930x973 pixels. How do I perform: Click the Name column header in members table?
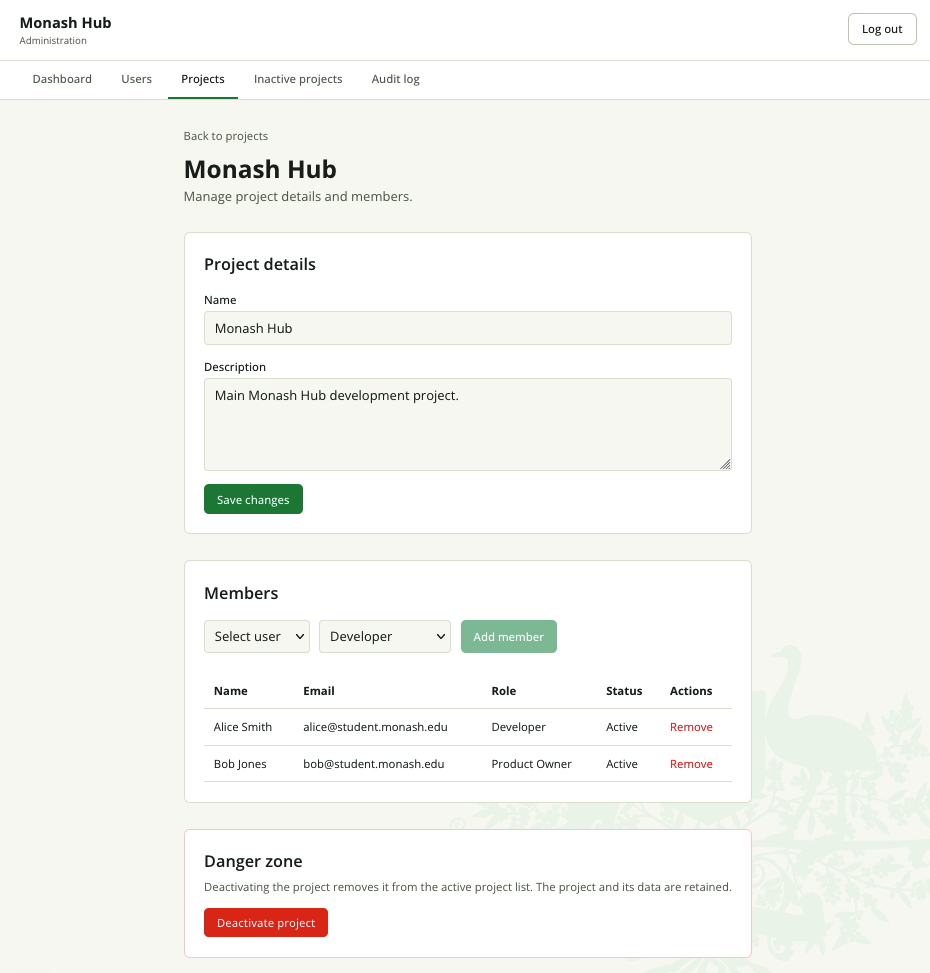[231, 691]
